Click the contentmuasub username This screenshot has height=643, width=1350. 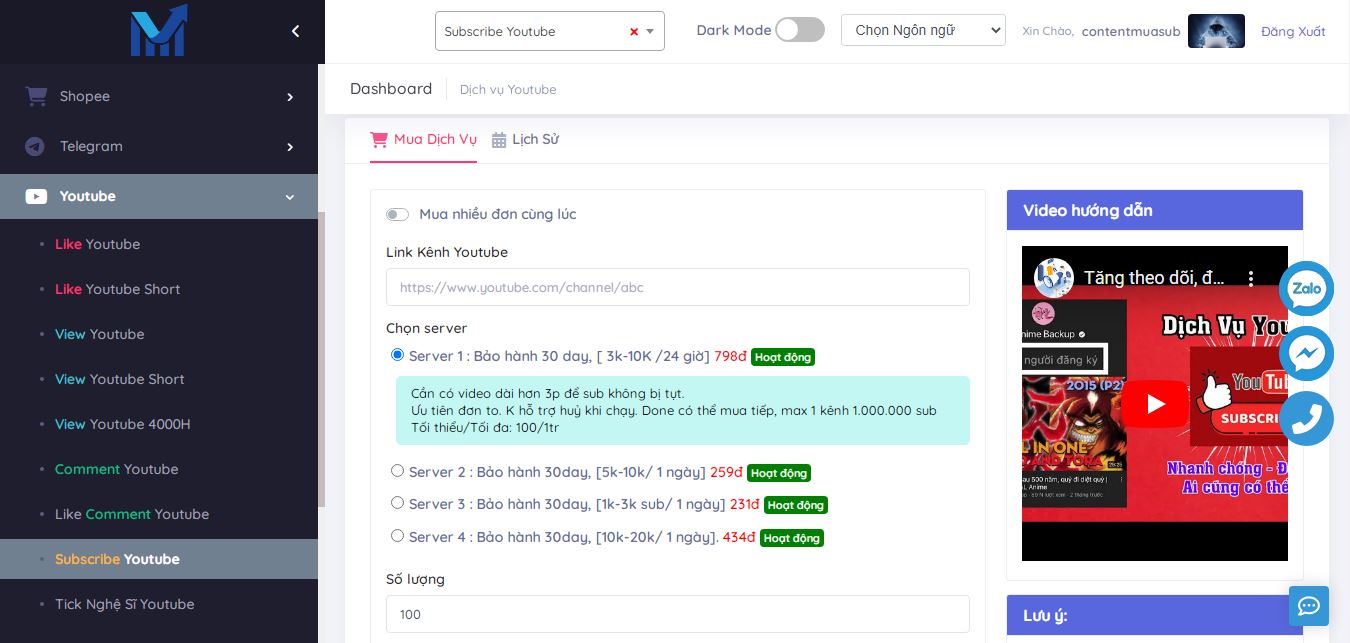(1131, 31)
